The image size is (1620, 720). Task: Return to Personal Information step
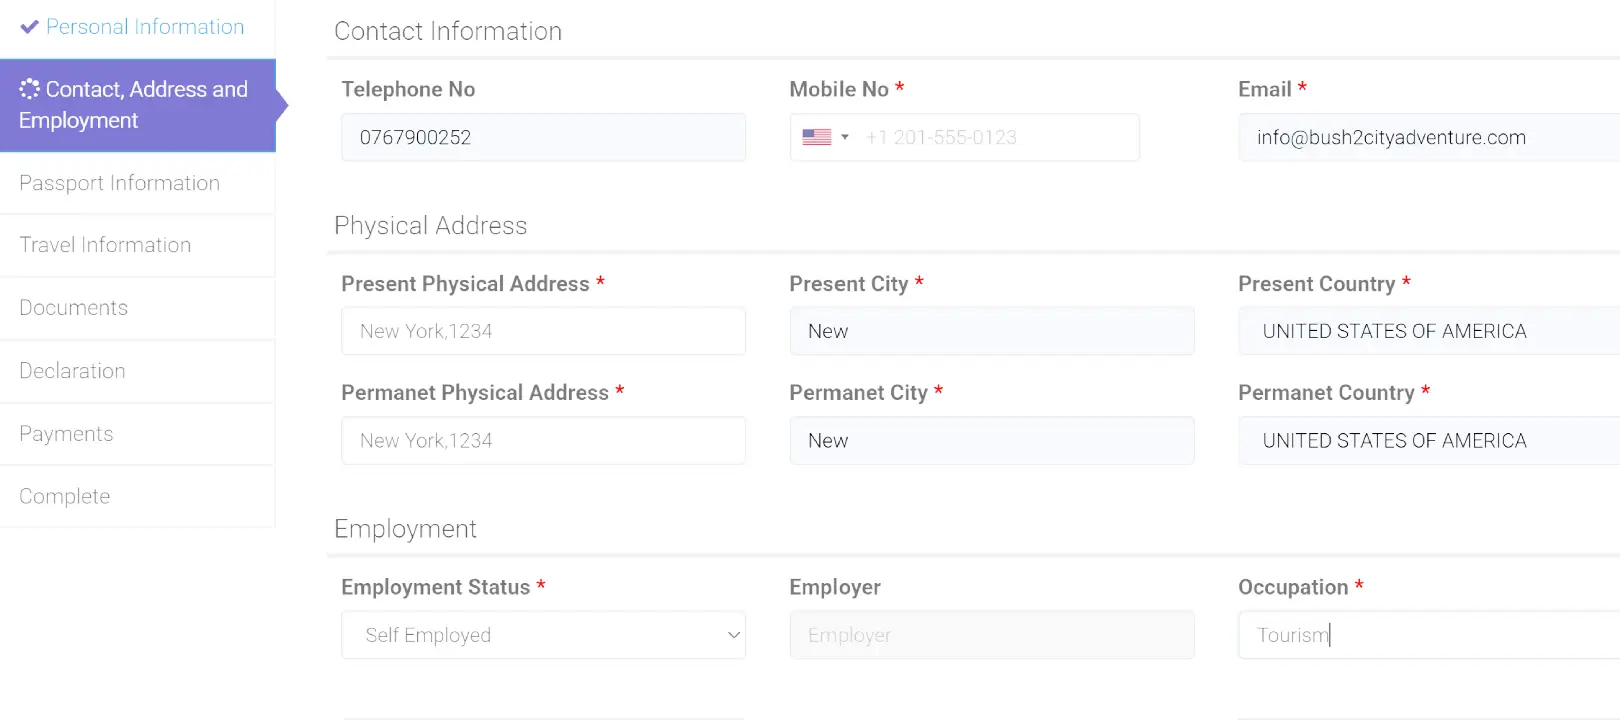click(x=145, y=27)
